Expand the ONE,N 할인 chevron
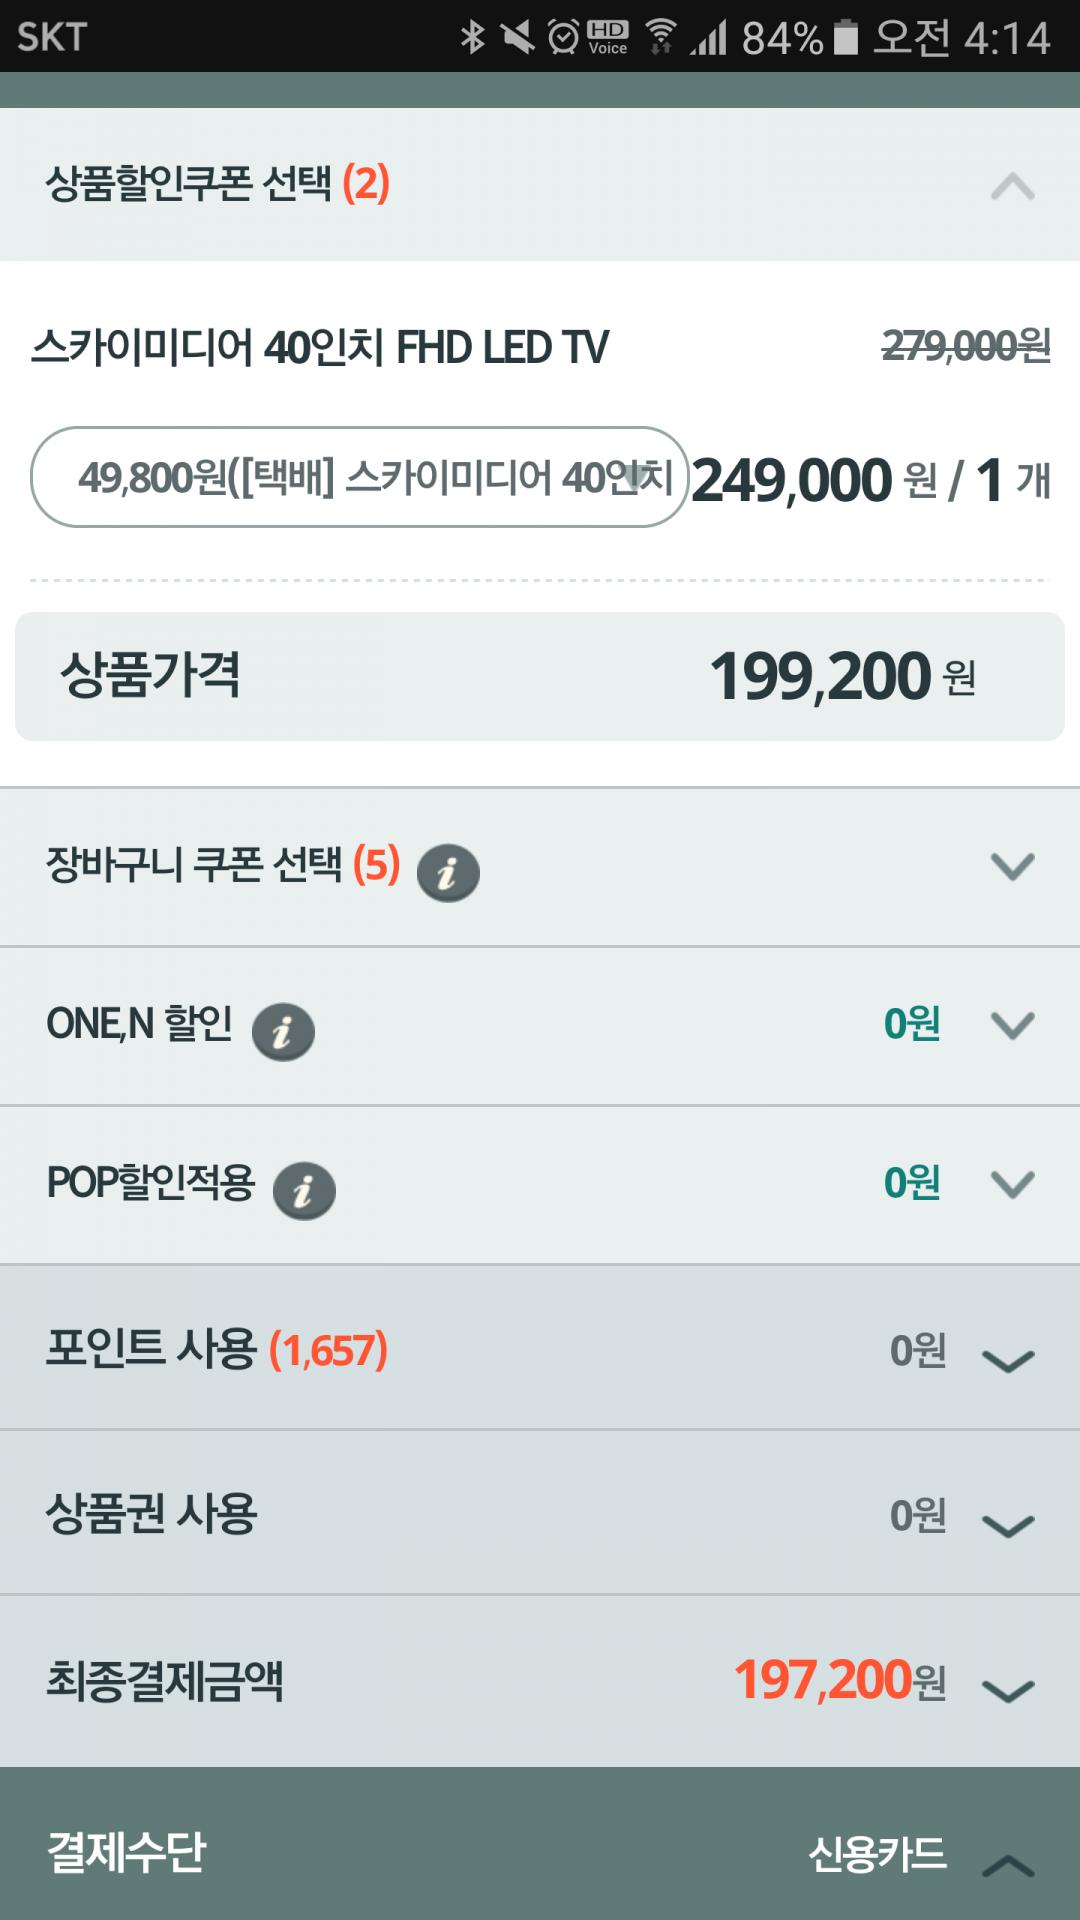This screenshot has width=1080, height=1920. click(x=1012, y=1025)
